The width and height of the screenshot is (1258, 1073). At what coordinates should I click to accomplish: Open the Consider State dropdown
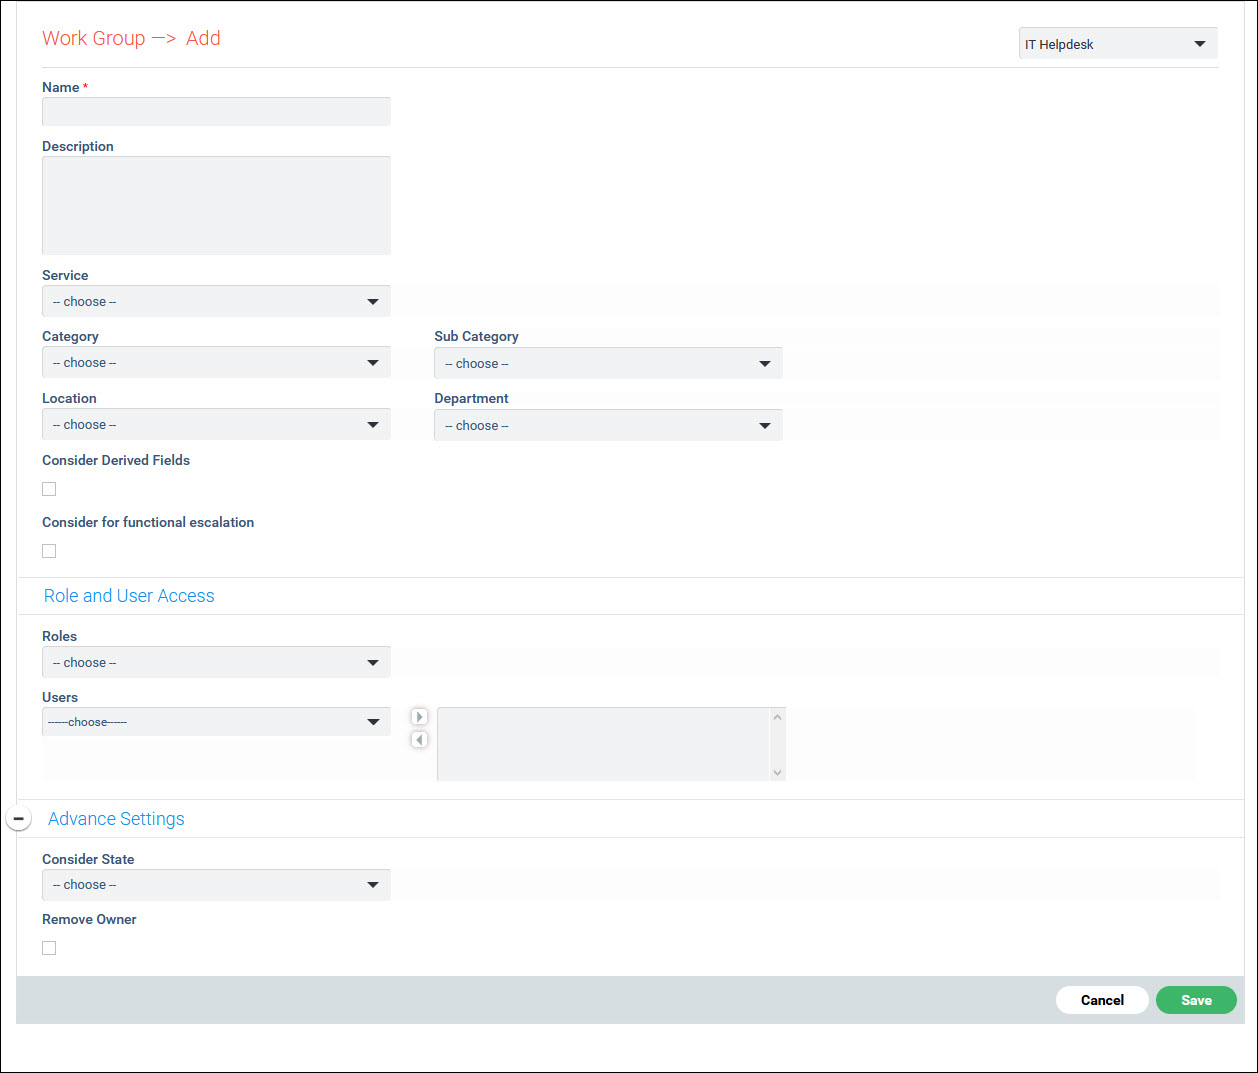(x=216, y=884)
